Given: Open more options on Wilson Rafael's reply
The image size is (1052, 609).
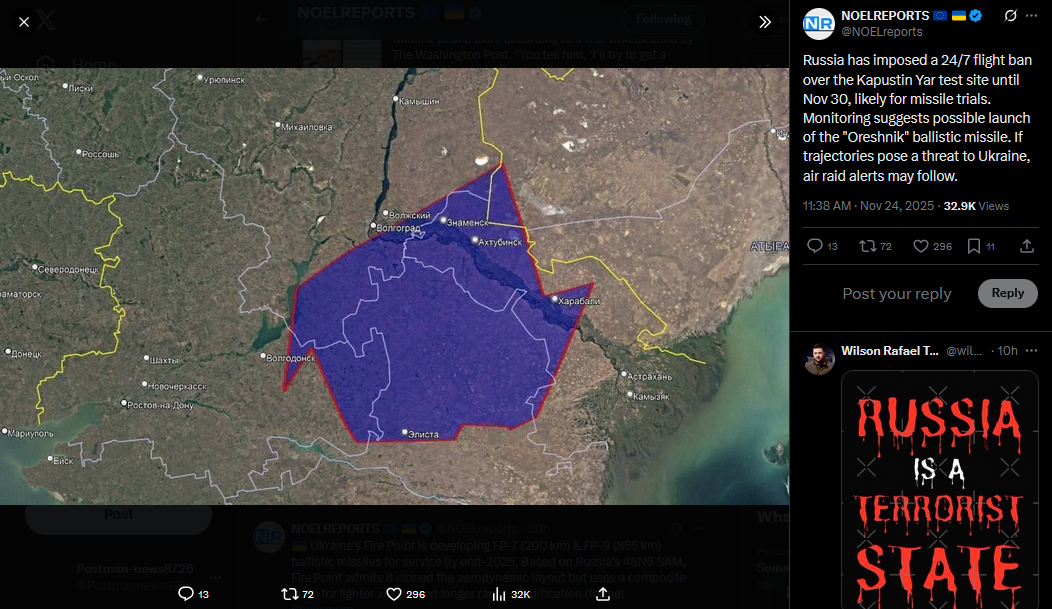Looking at the screenshot, I should (1032, 351).
